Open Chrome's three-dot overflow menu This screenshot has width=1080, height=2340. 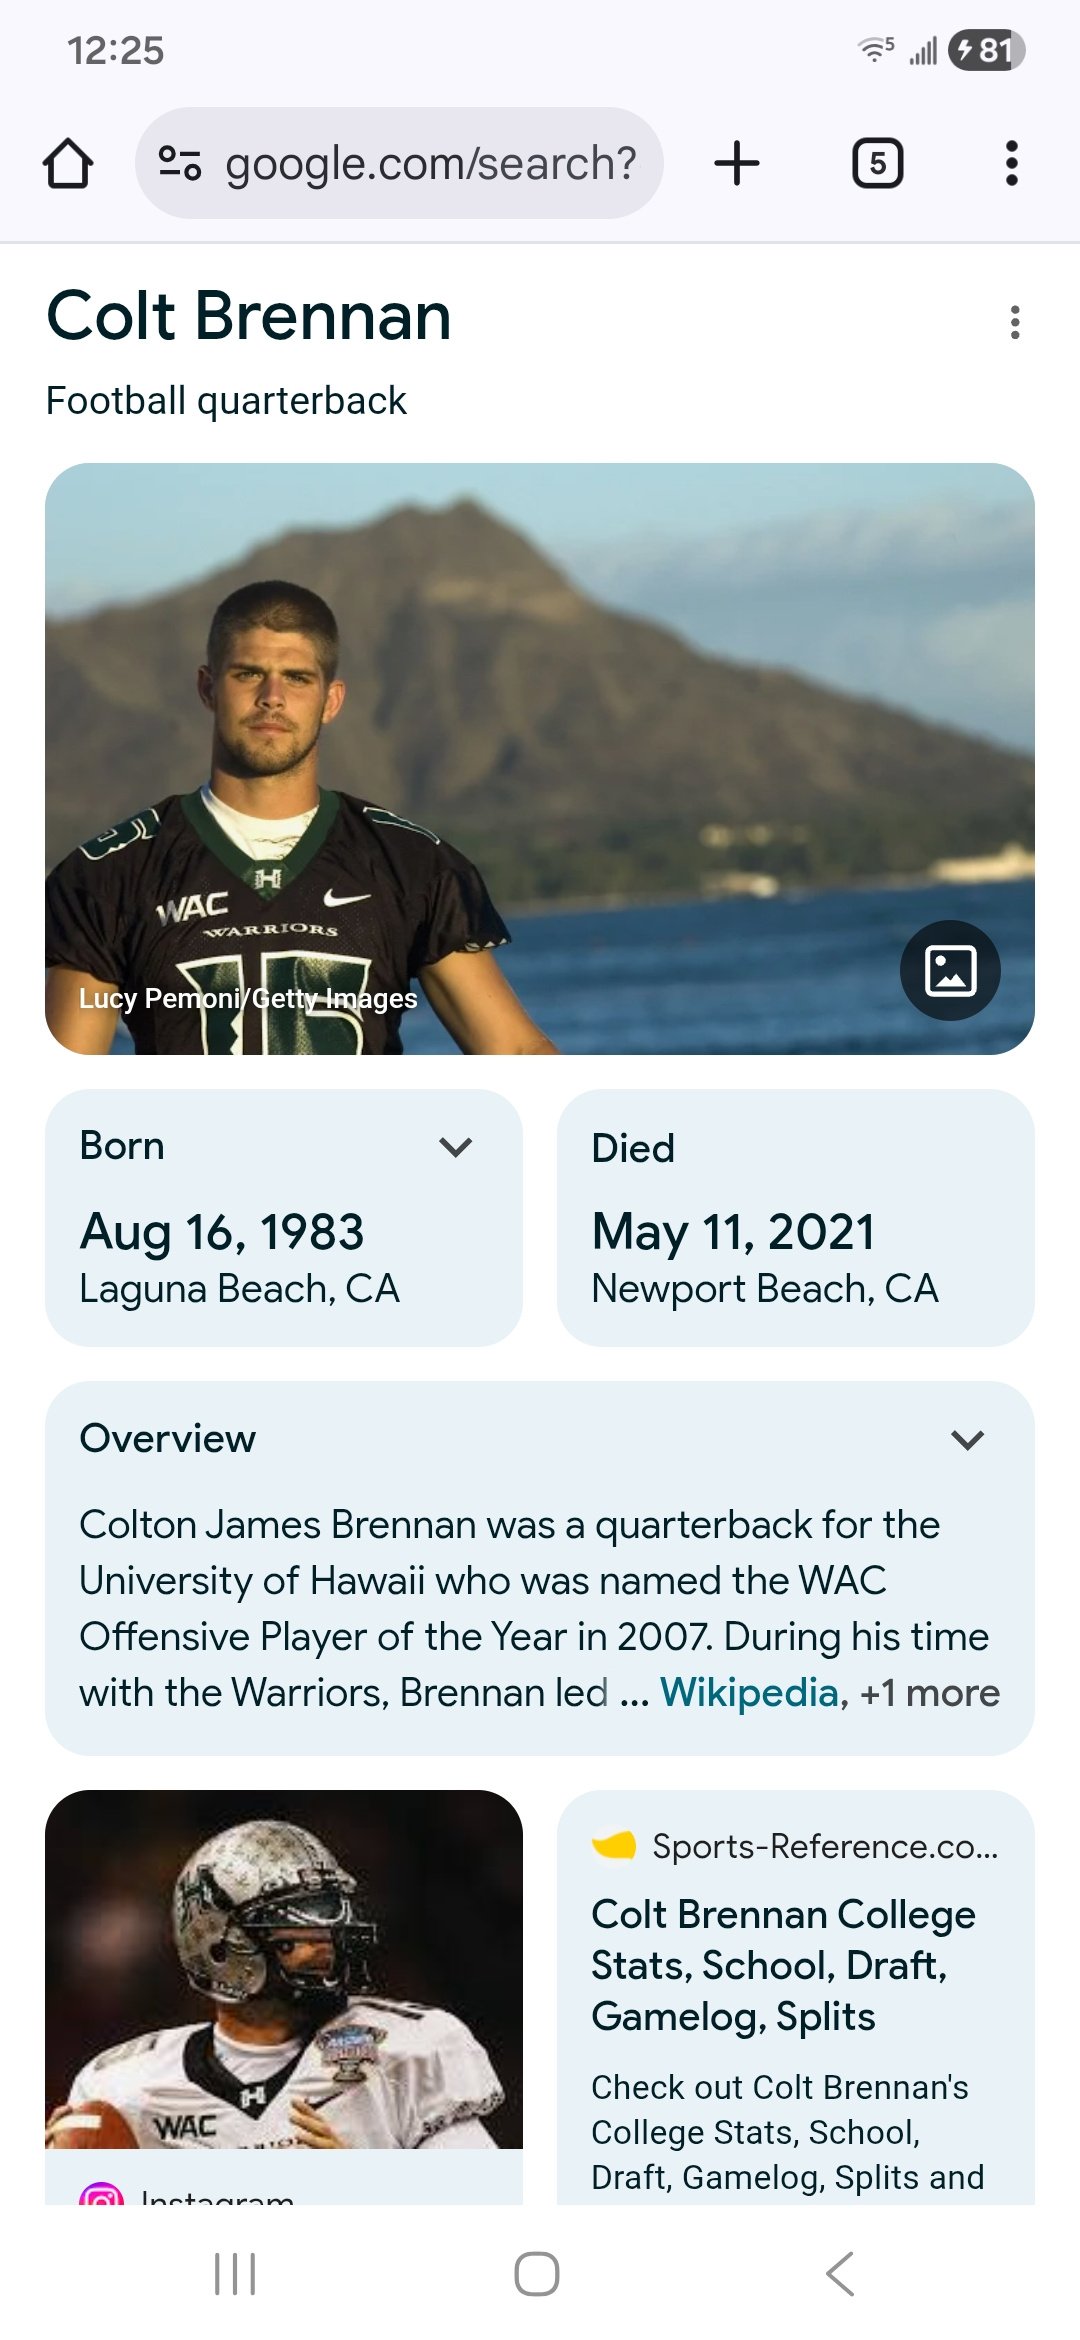(1011, 163)
